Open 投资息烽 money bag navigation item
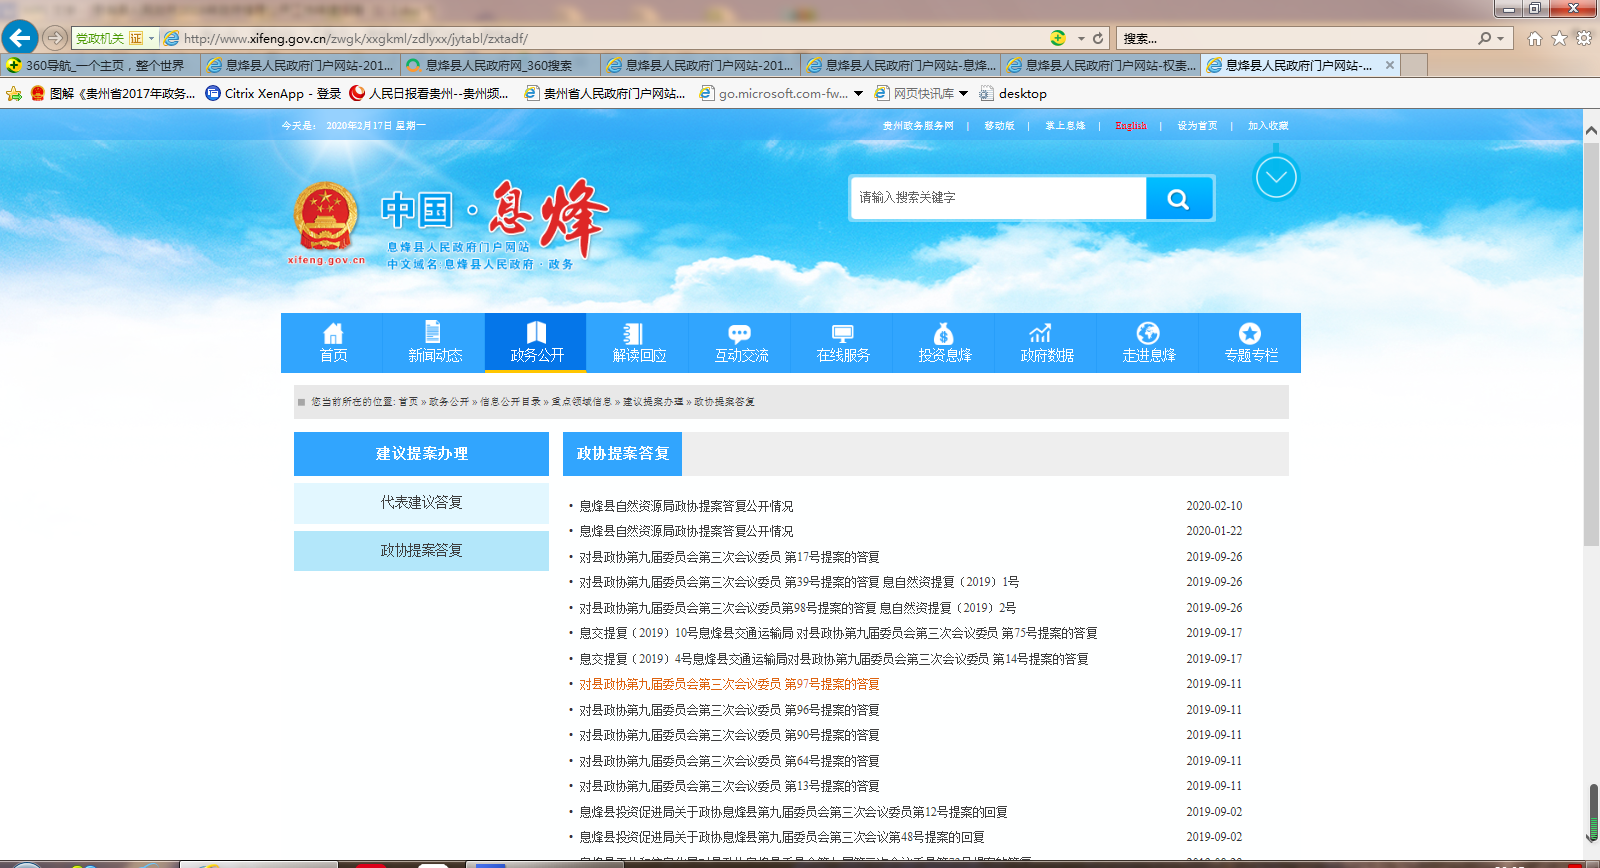The width and height of the screenshot is (1600, 868). [x=944, y=342]
